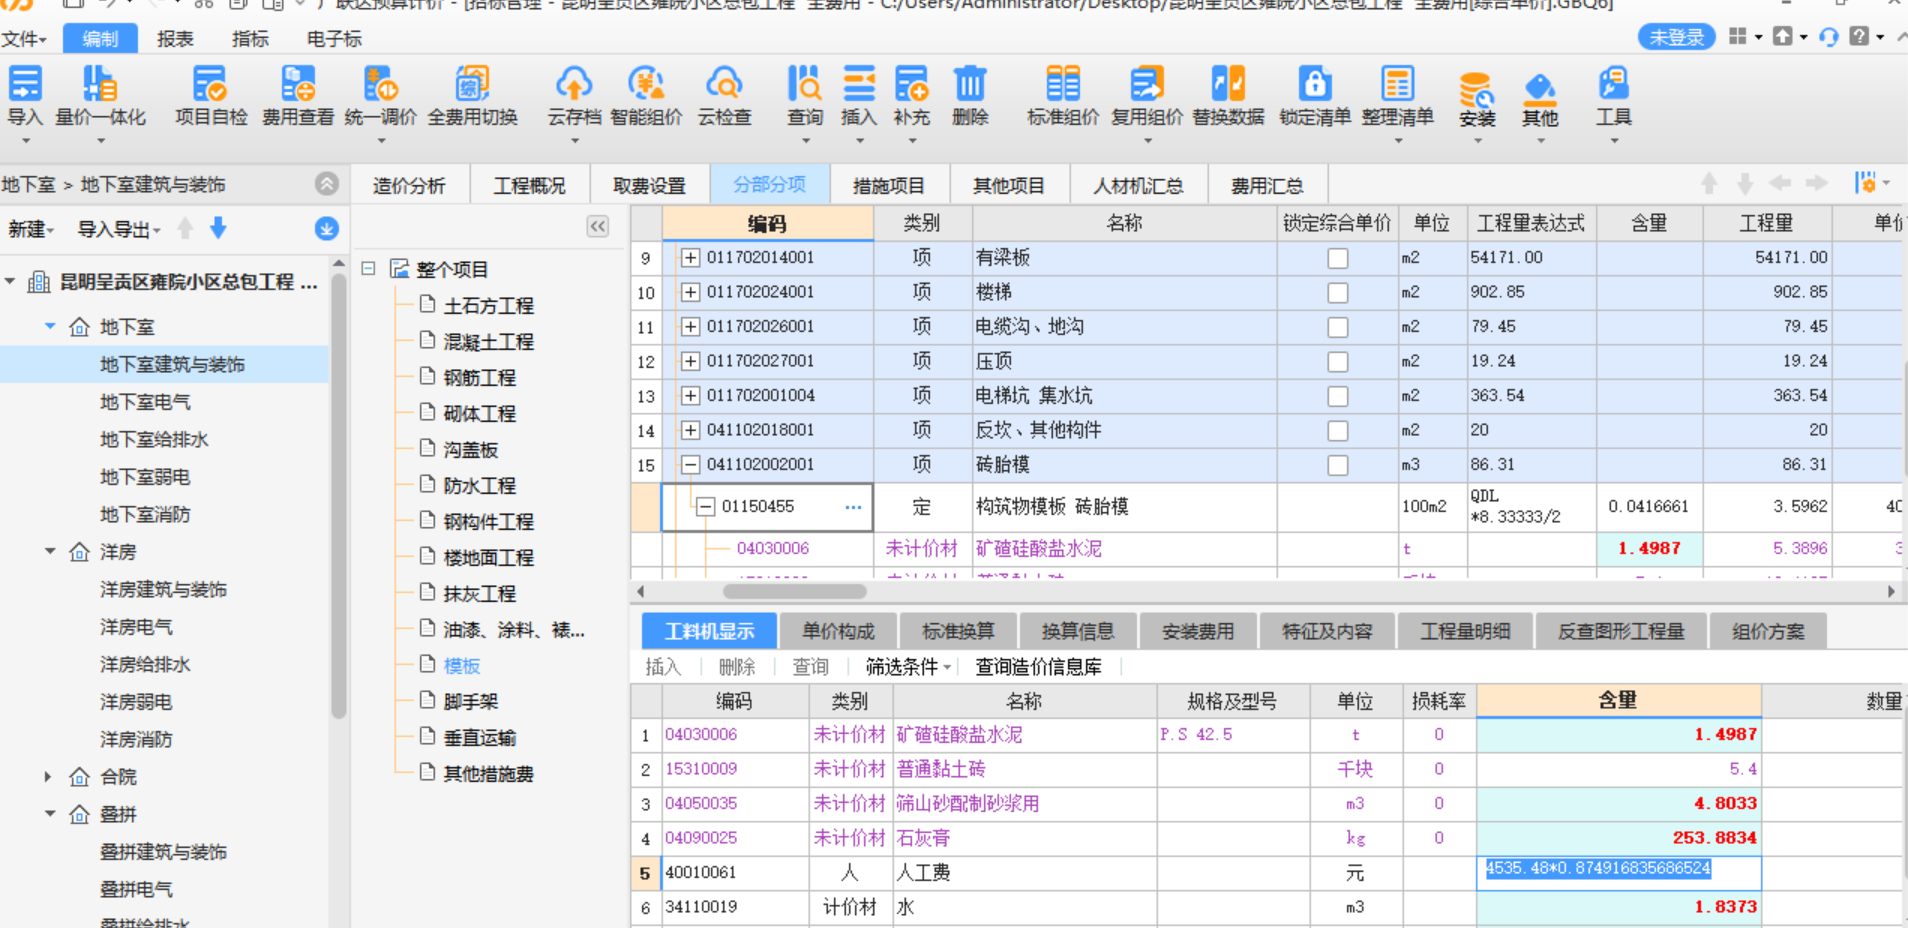Switch to the 单价构成 bottom tab

(838, 631)
